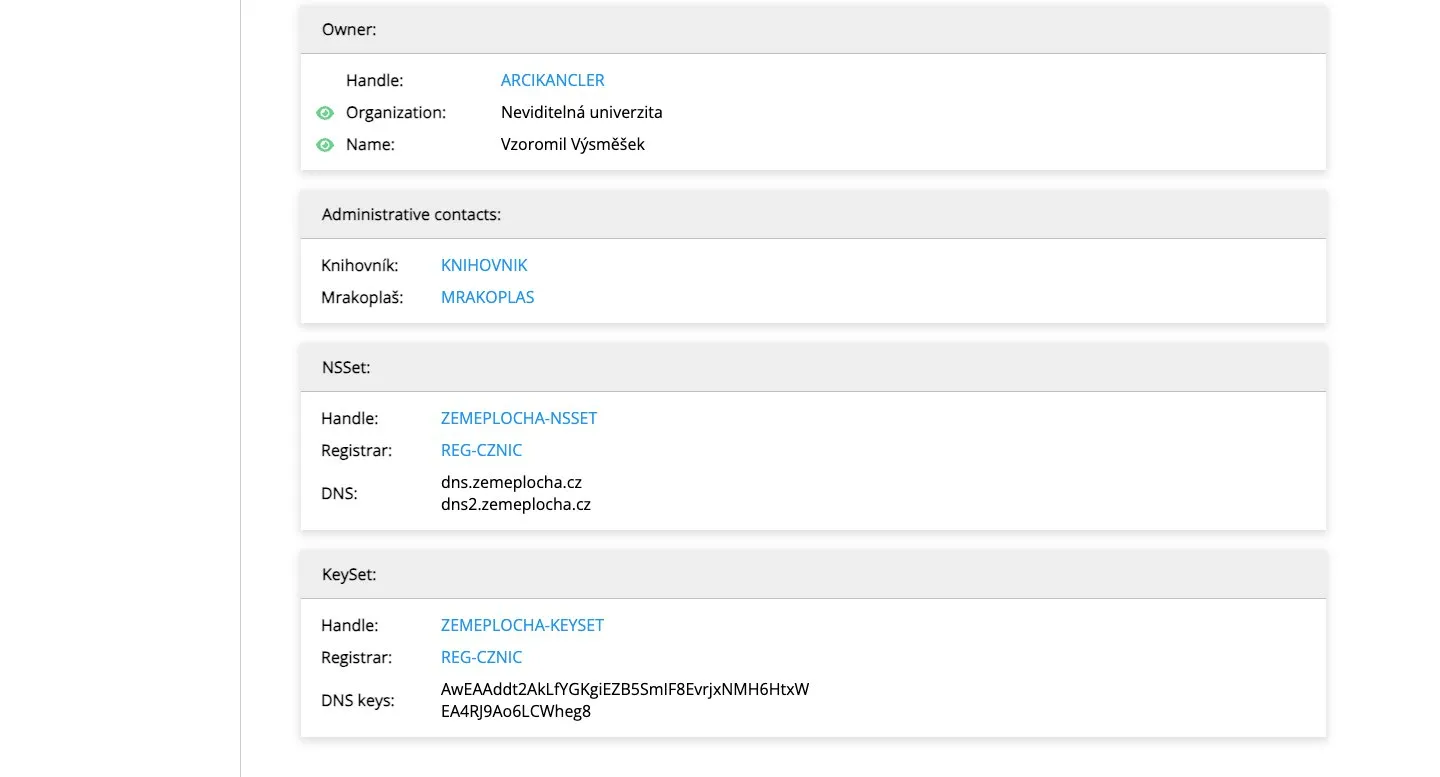Open the REG-CZNIC registrar link under NSSet
The height and width of the screenshot is (777, 1440).
point(482,450)
